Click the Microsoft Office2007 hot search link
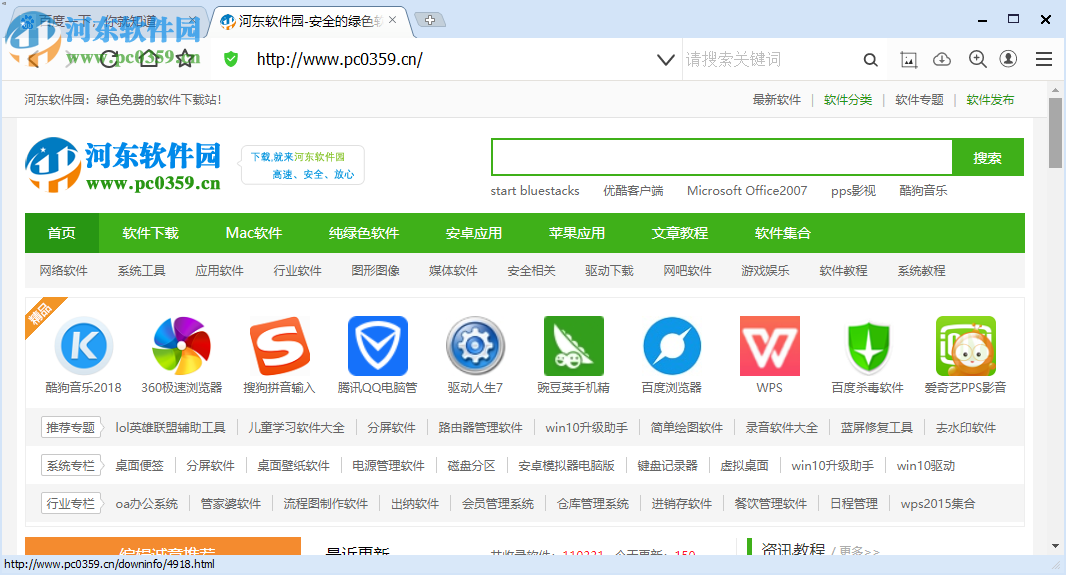 coord(747,191)
